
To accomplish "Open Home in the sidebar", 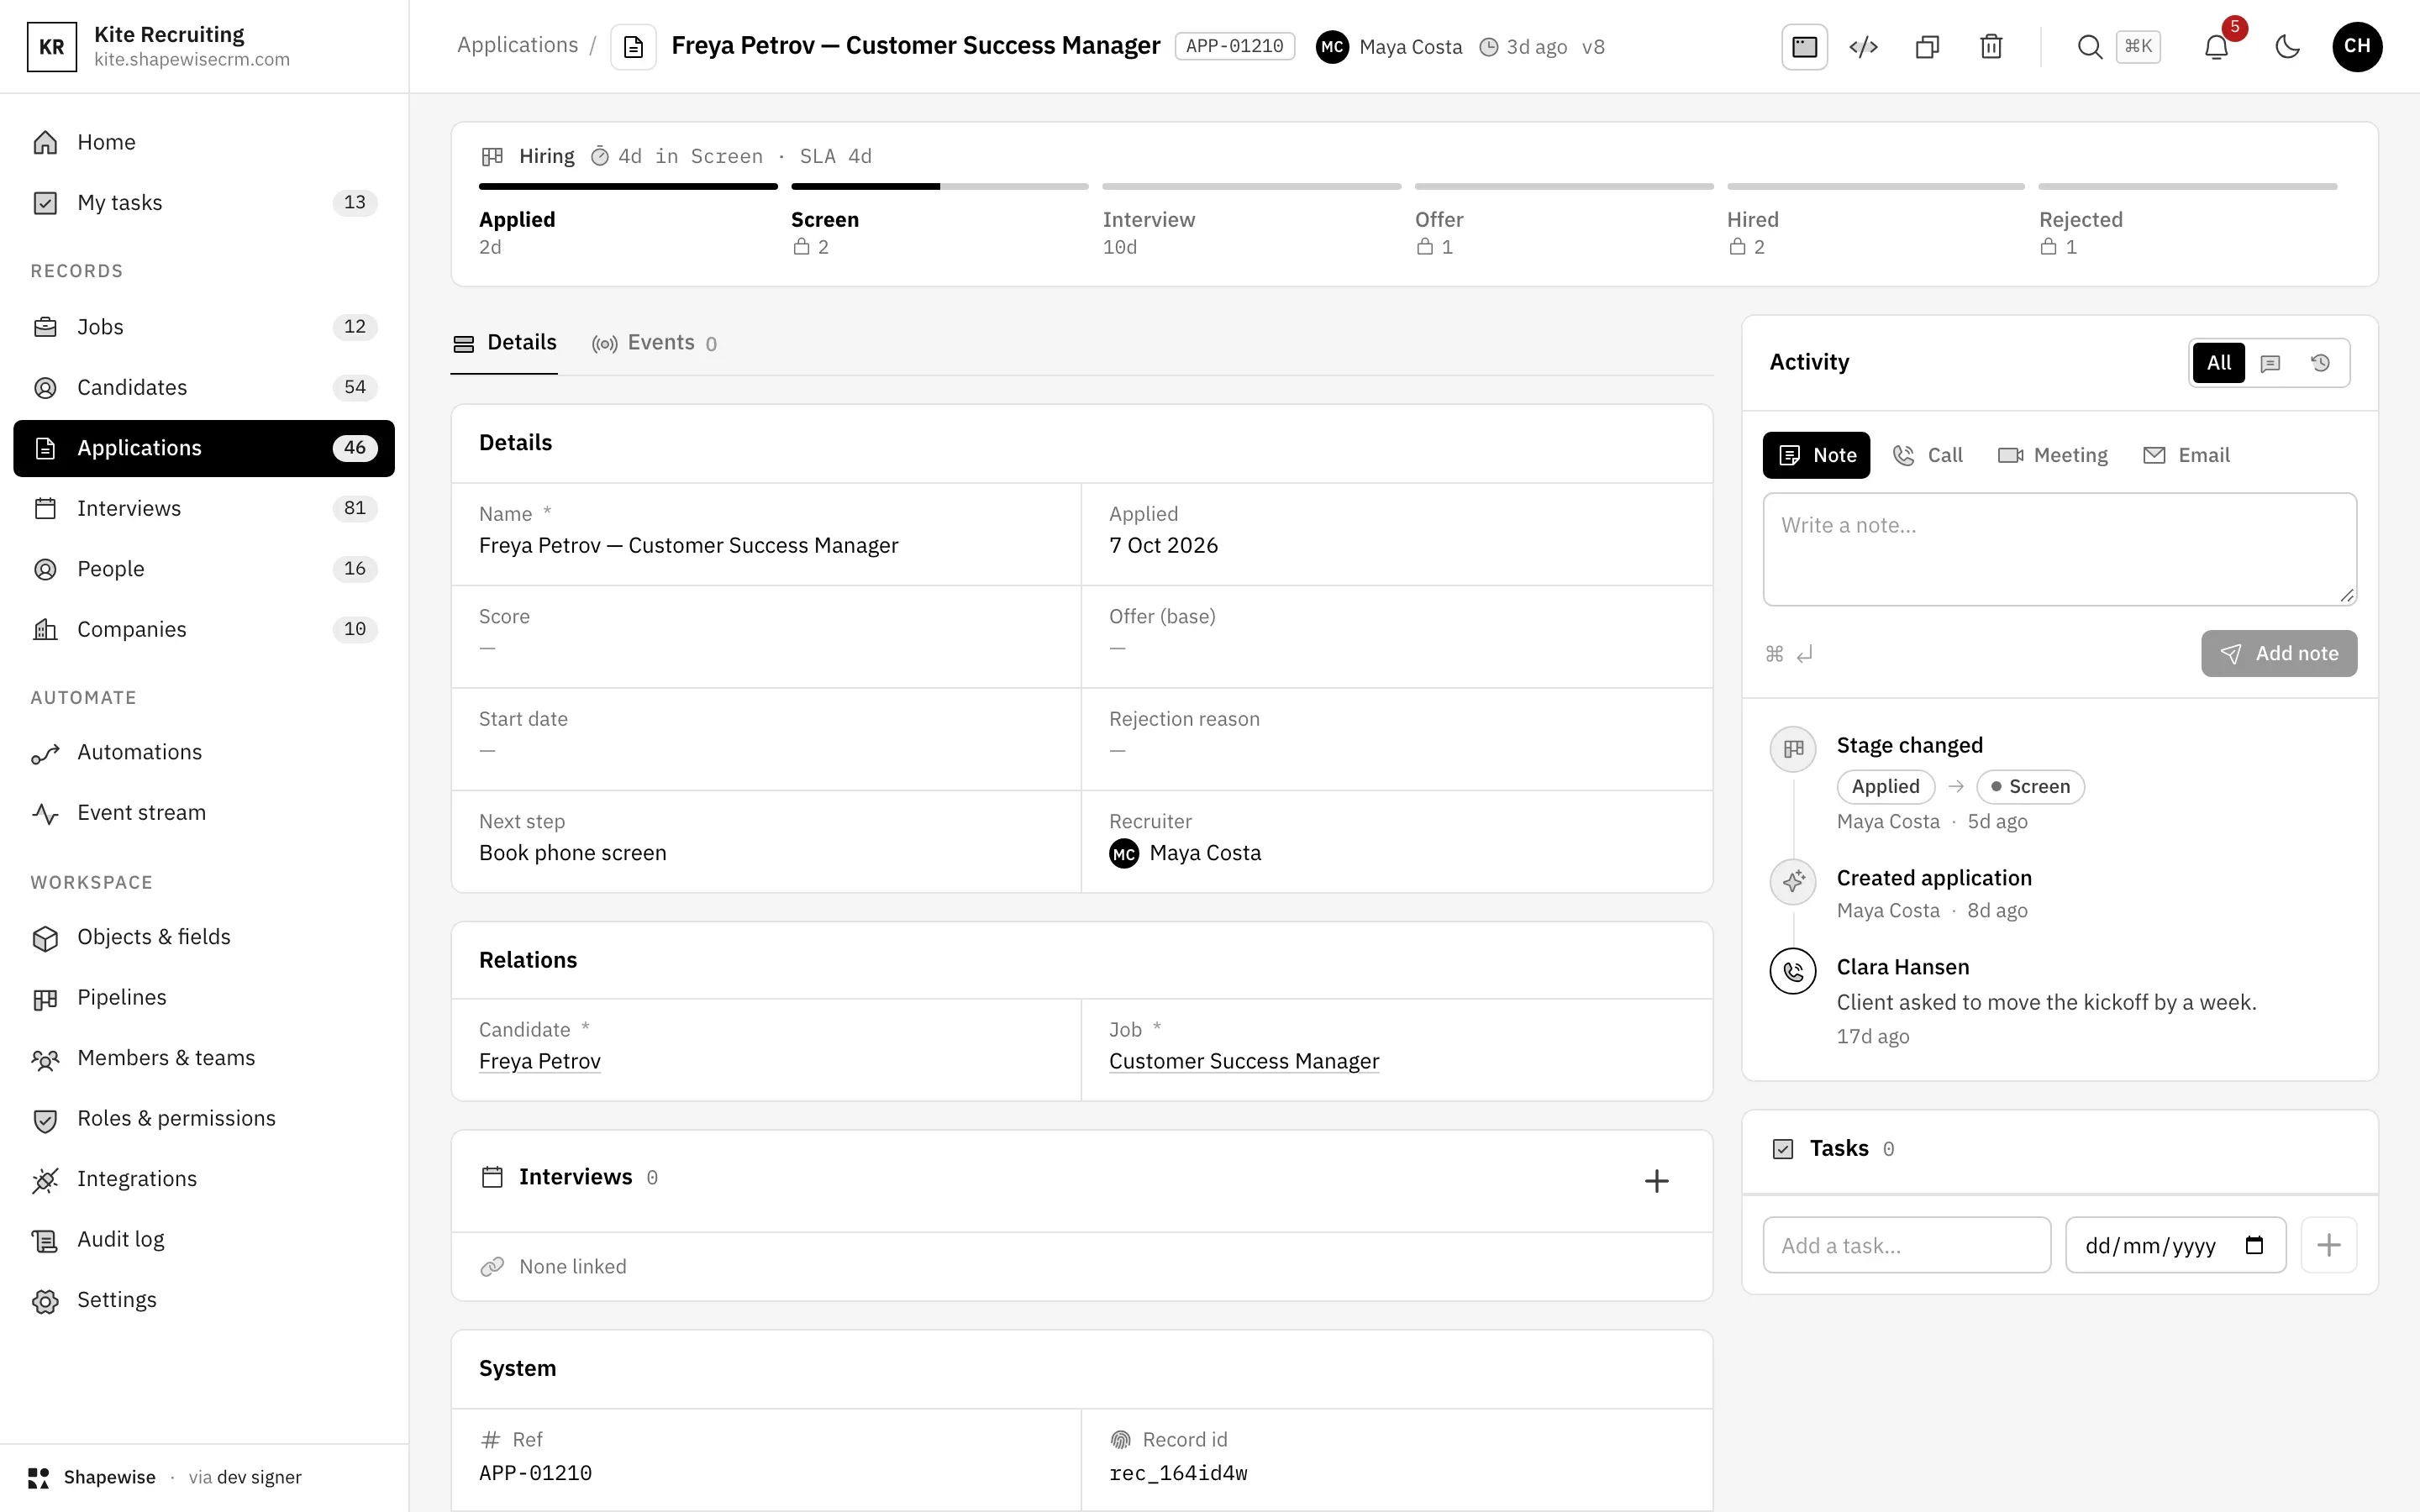I will click(204, 142).
